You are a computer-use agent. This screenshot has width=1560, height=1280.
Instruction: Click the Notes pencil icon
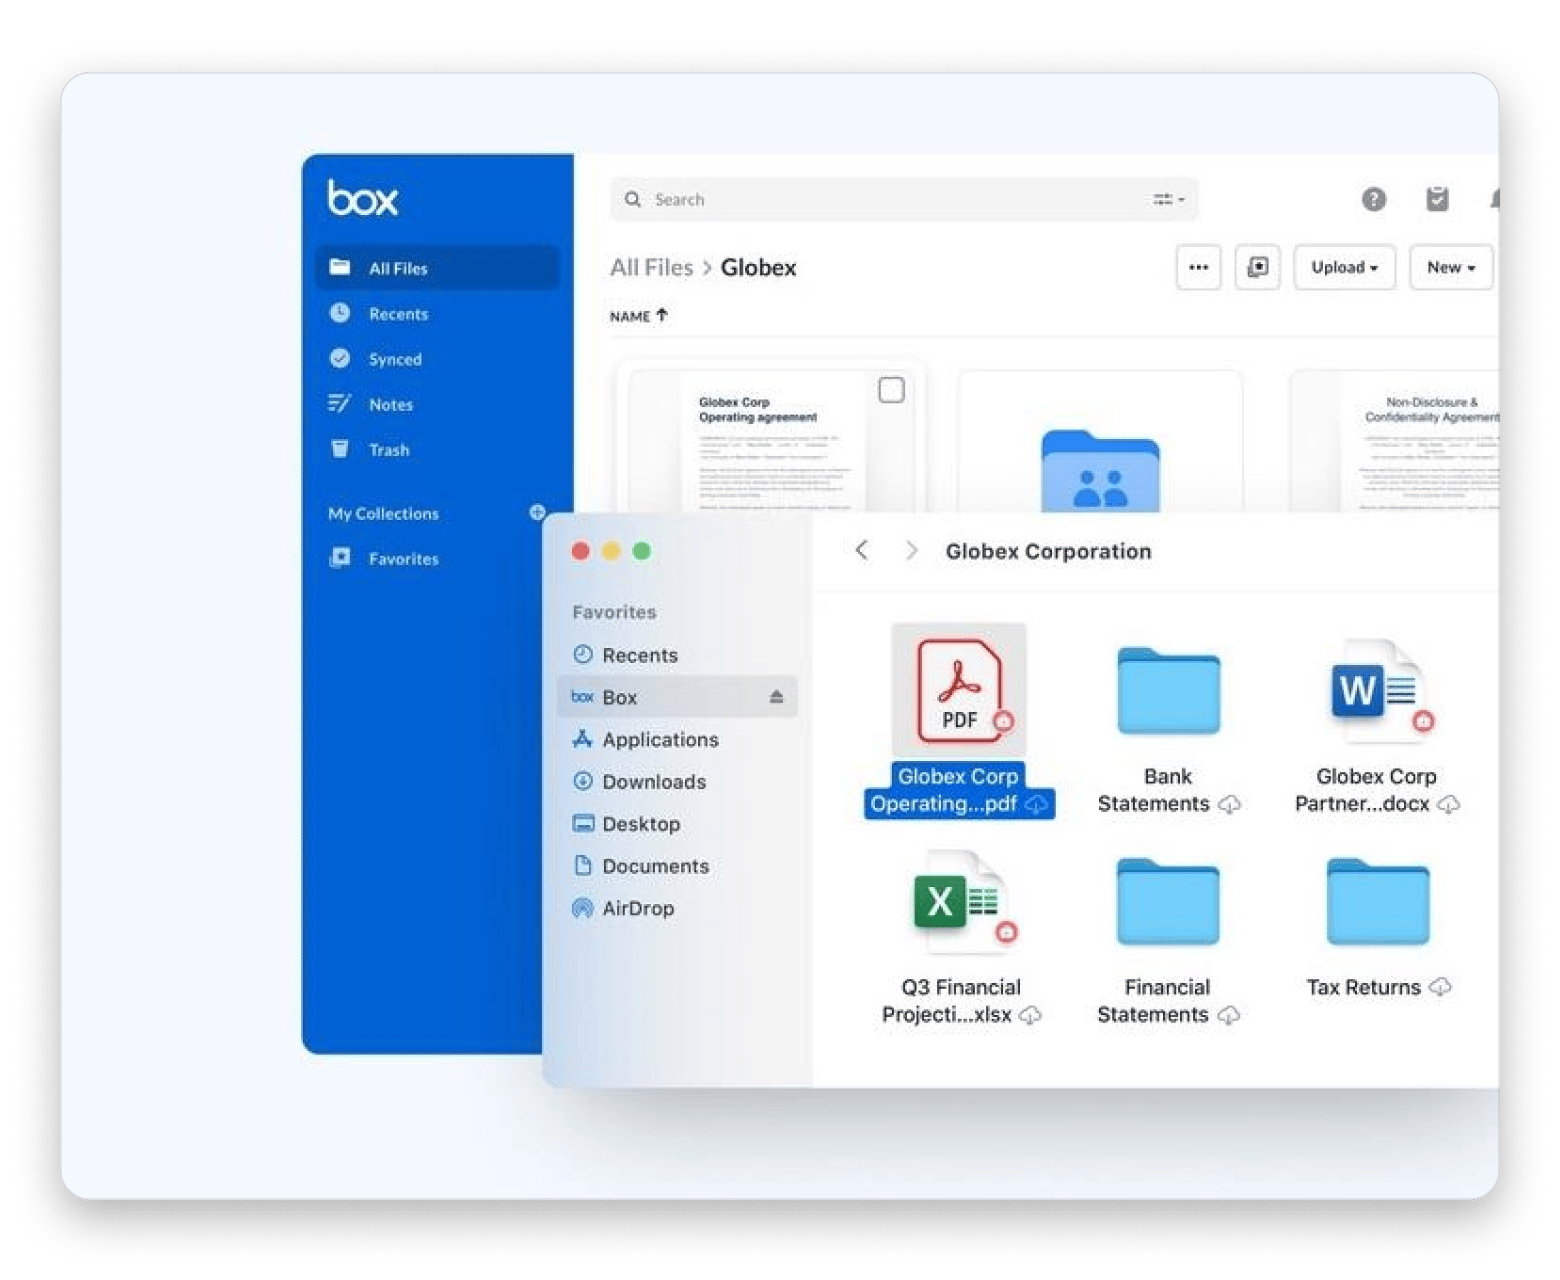(x=340, y=403)
